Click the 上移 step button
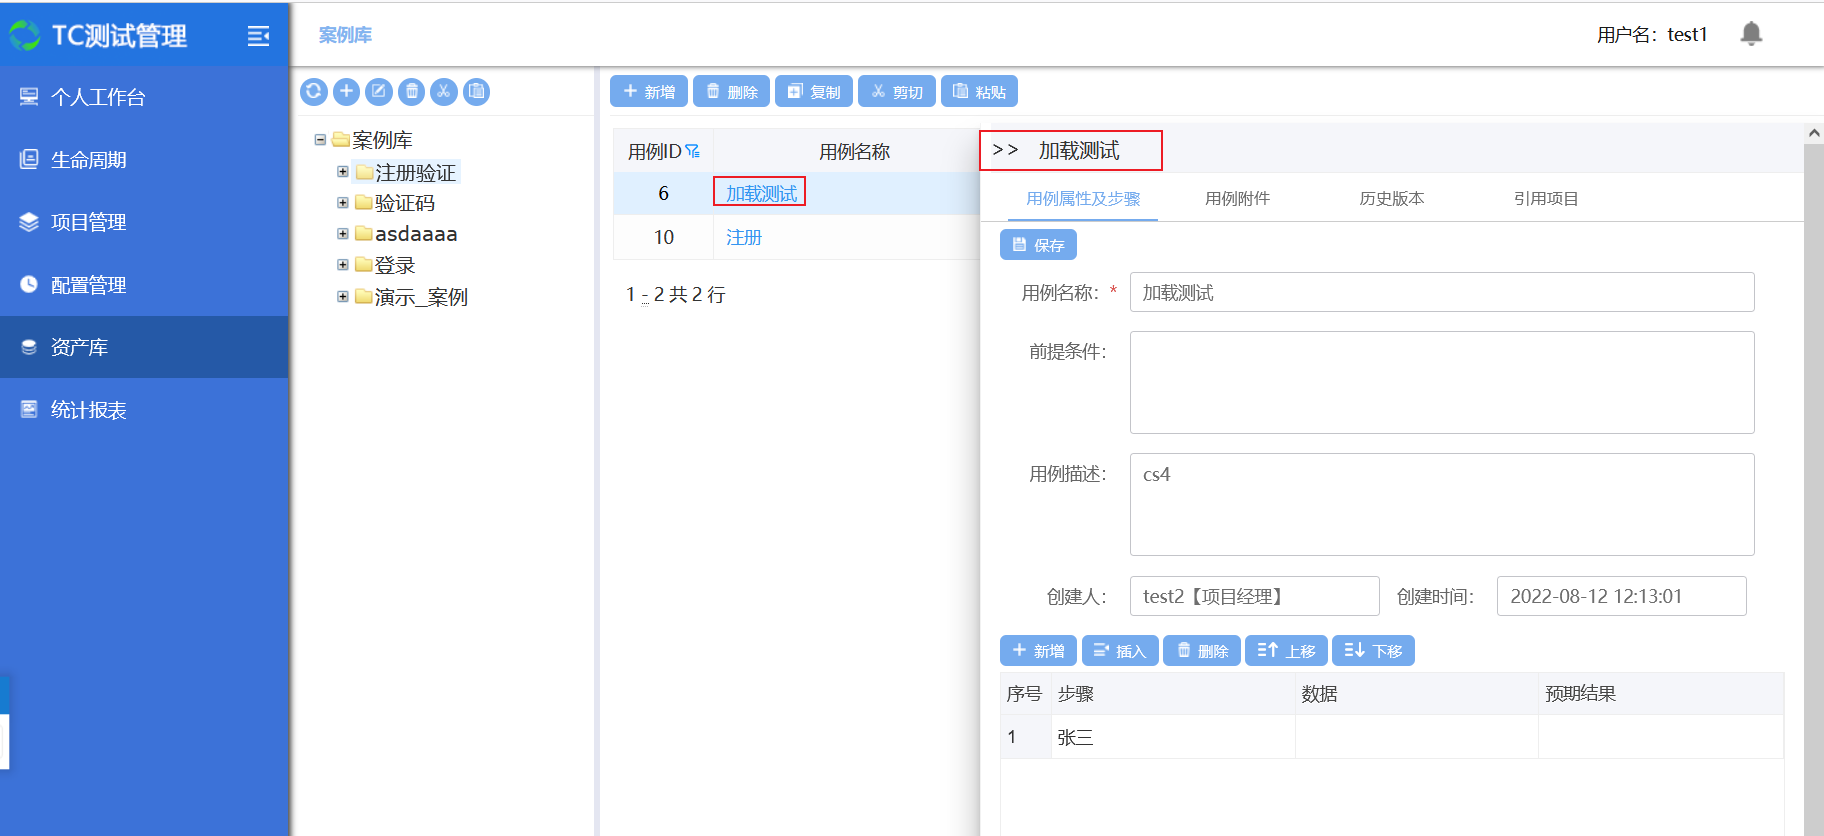The height and width of the screenshot is (836, 1824). [x=1286, y=651]
